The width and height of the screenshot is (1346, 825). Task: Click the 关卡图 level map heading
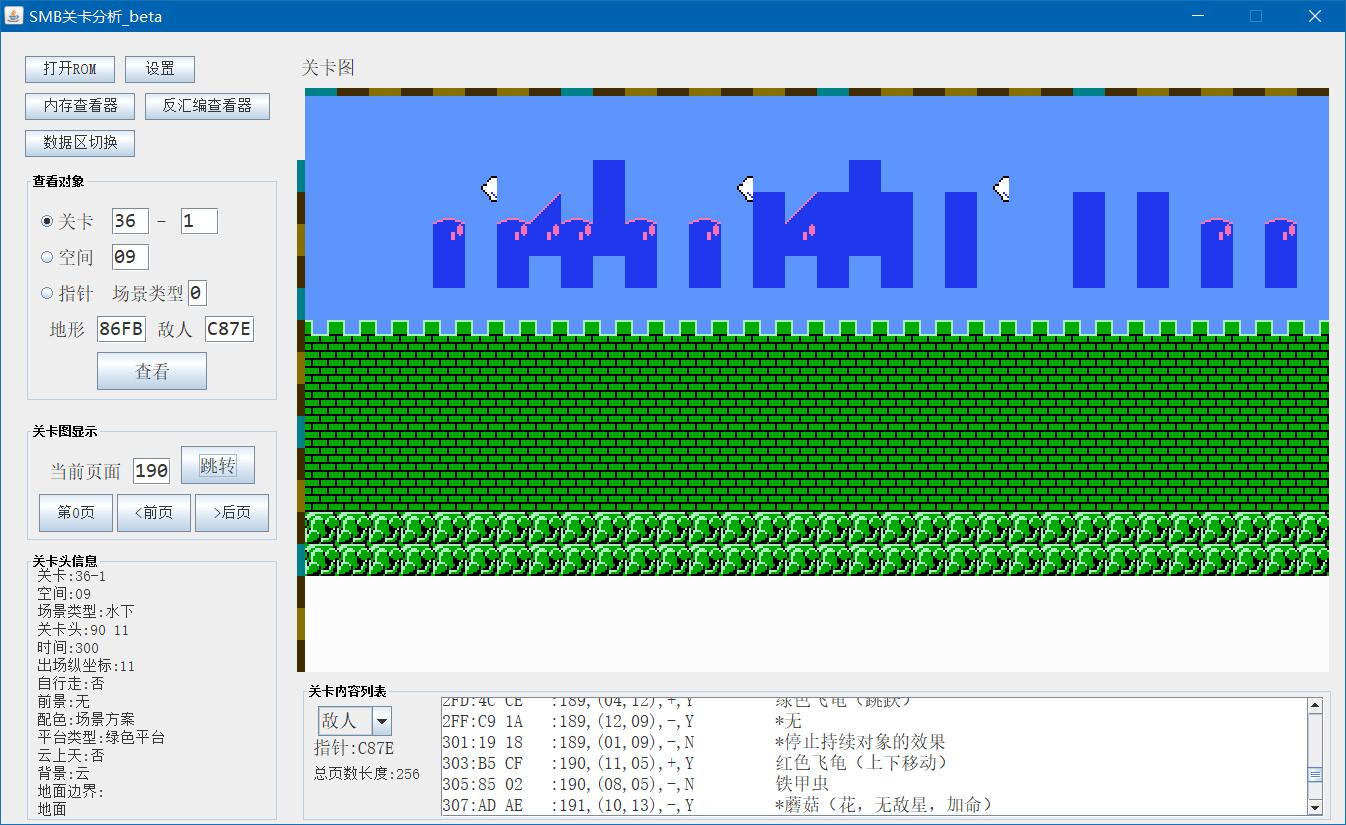point(328,68)
